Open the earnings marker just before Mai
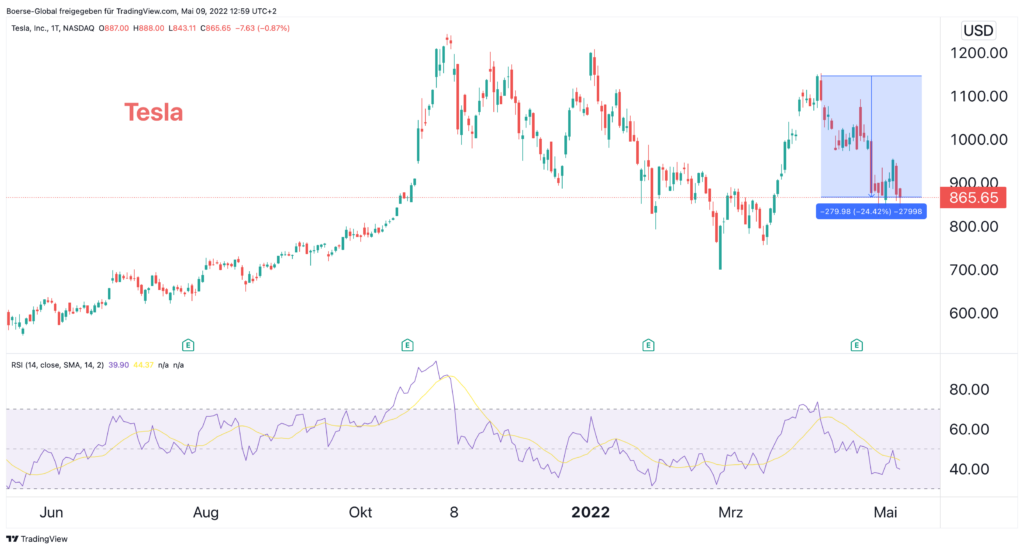Viewport: 1024px width, 550px height. click(856, 345)
